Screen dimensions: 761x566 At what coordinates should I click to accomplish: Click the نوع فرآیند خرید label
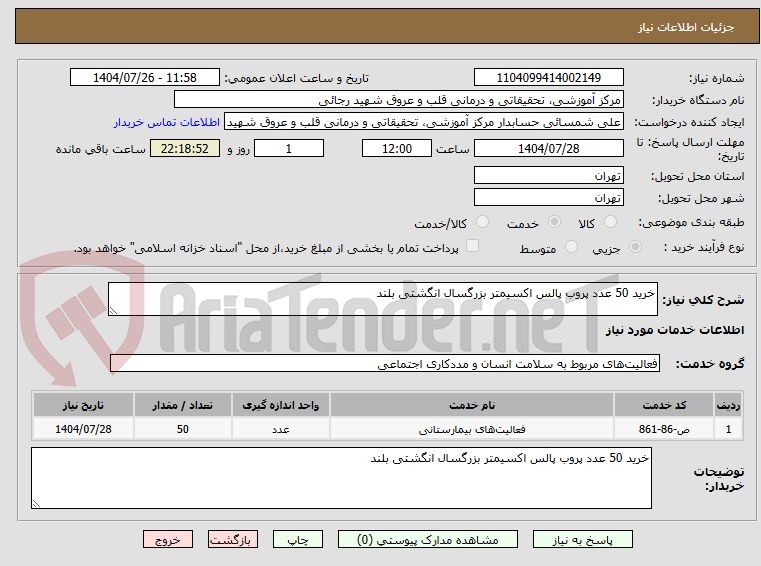coord(704,247)
